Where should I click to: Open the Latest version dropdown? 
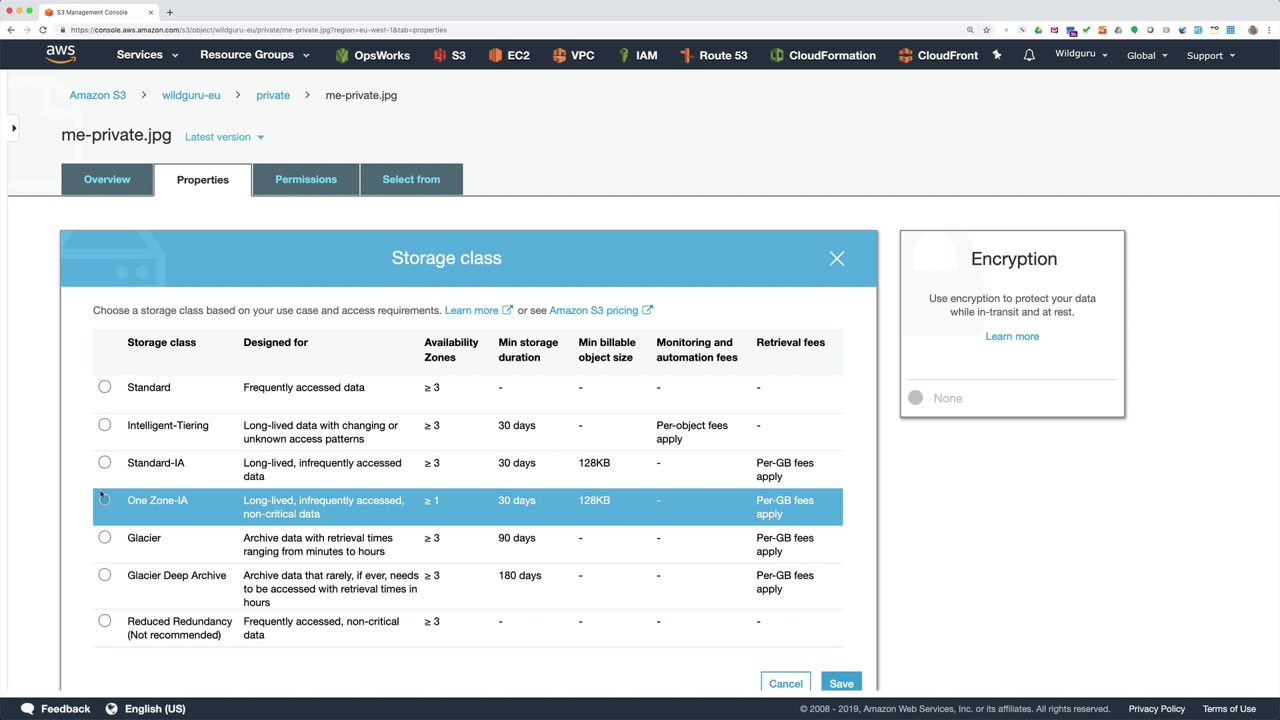click(x=225, y=137)
